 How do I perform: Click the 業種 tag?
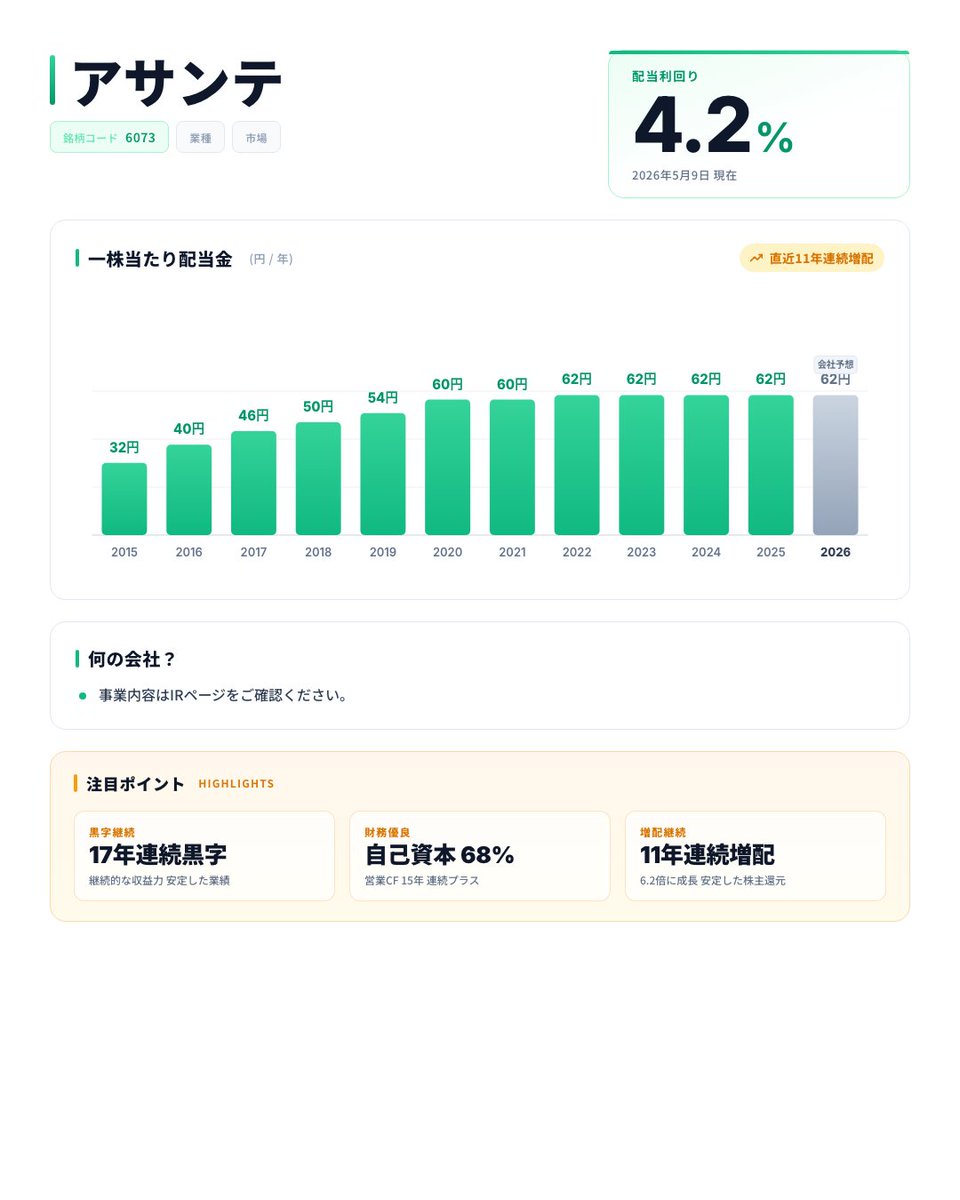(x=200, y=137)
